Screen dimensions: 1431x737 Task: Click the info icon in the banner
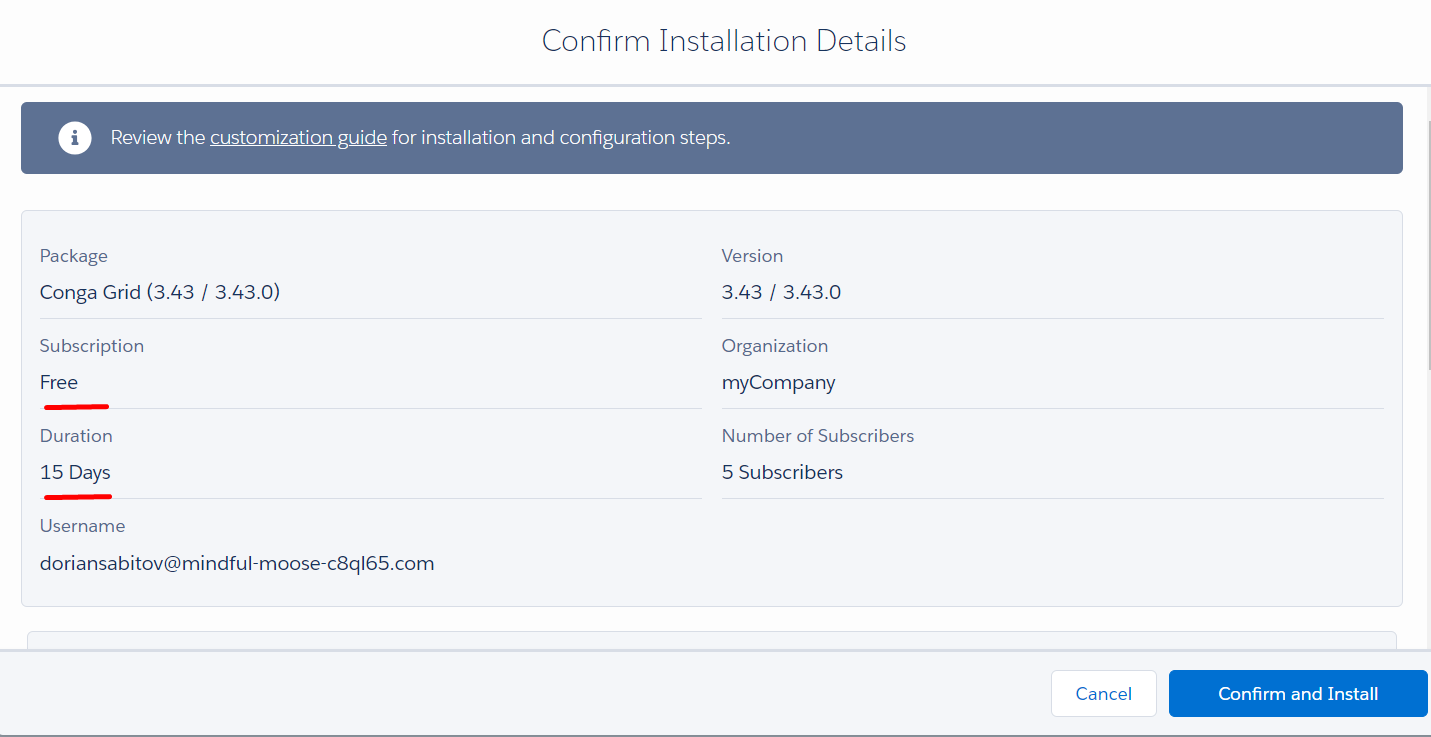coord(75,138)
